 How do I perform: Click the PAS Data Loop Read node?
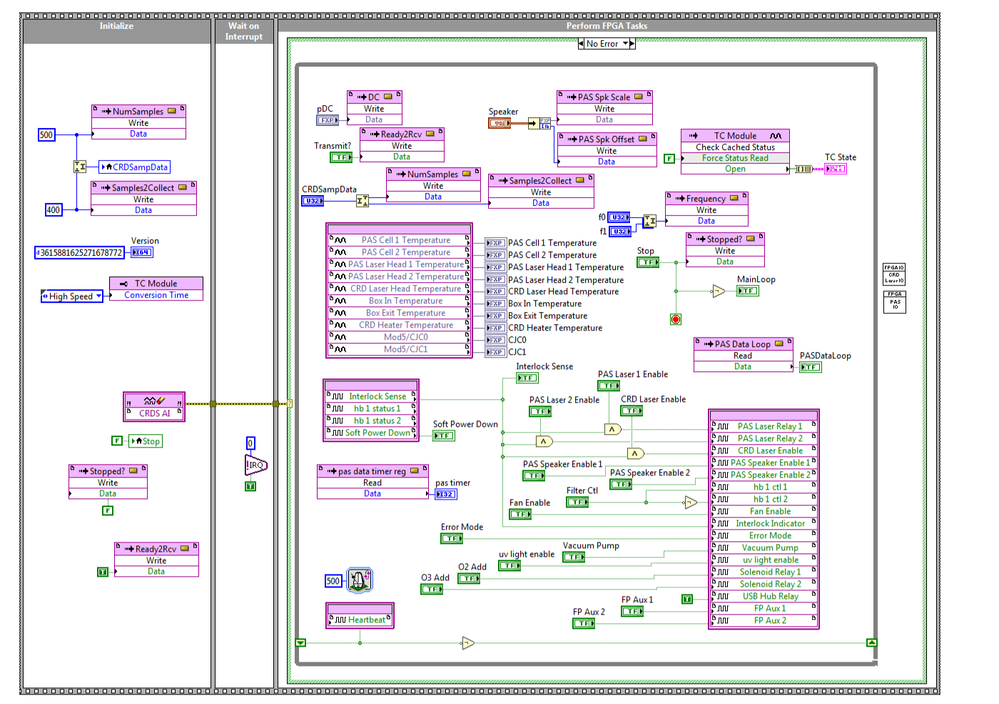tap(742, 355)
